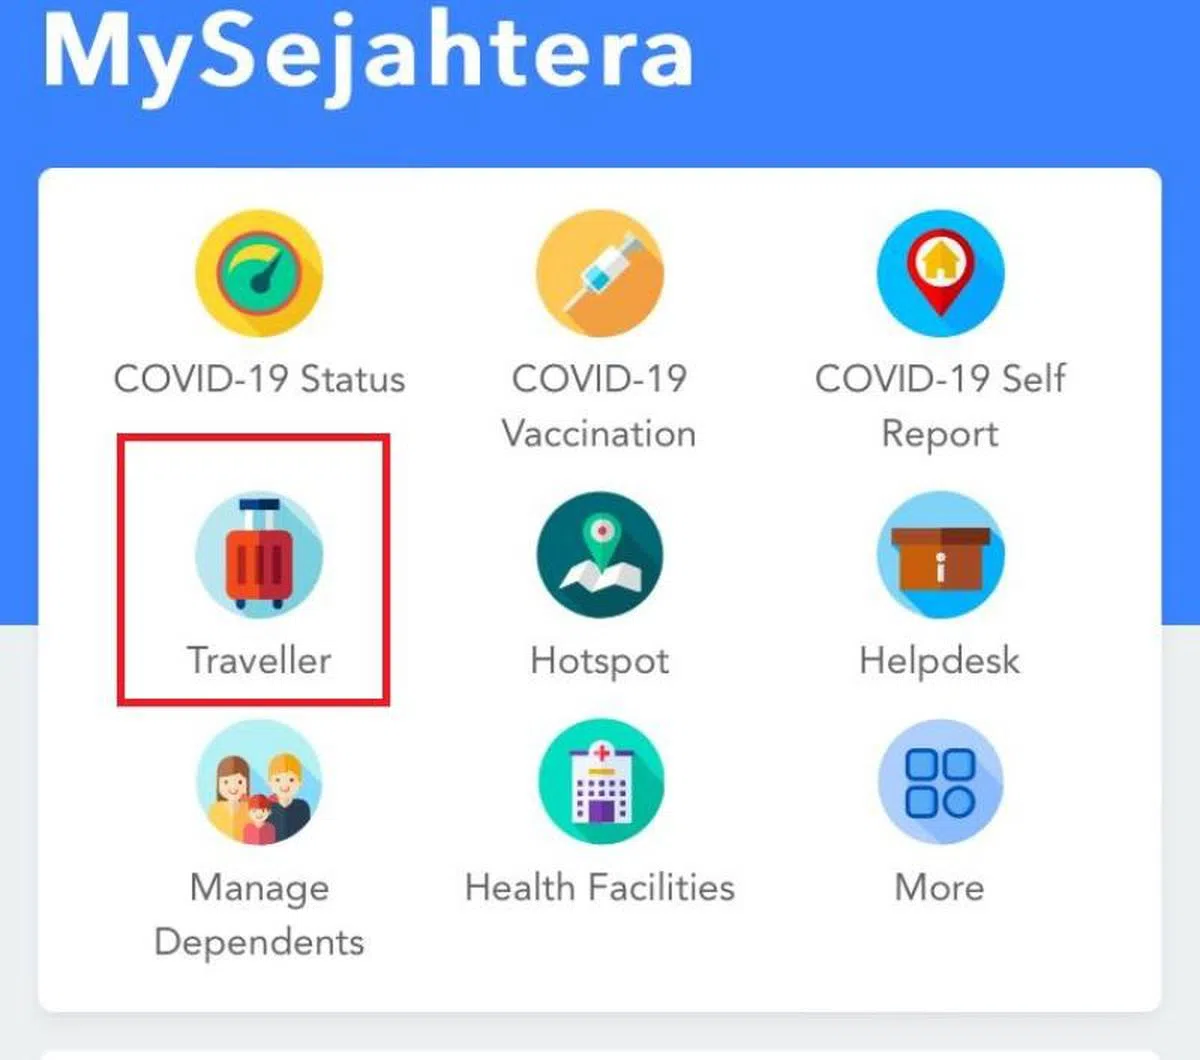Tap the Health Facilities hospital icon
The image size is (1200, 1060).
(600, 782)
